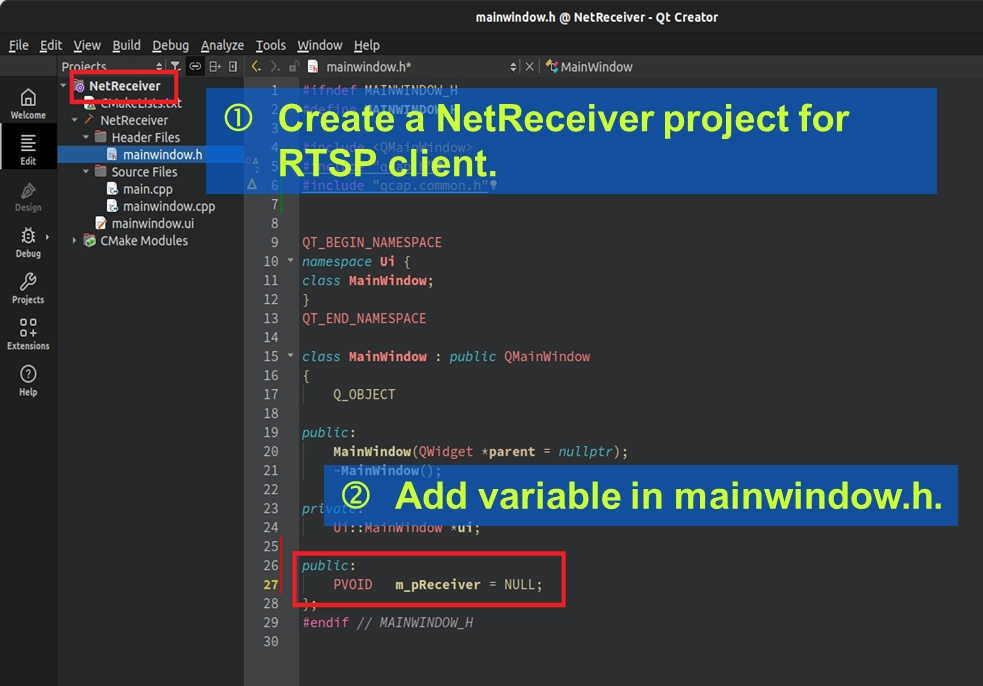Select the Source Files folder

pyautogui.click(x=144, y=171)
